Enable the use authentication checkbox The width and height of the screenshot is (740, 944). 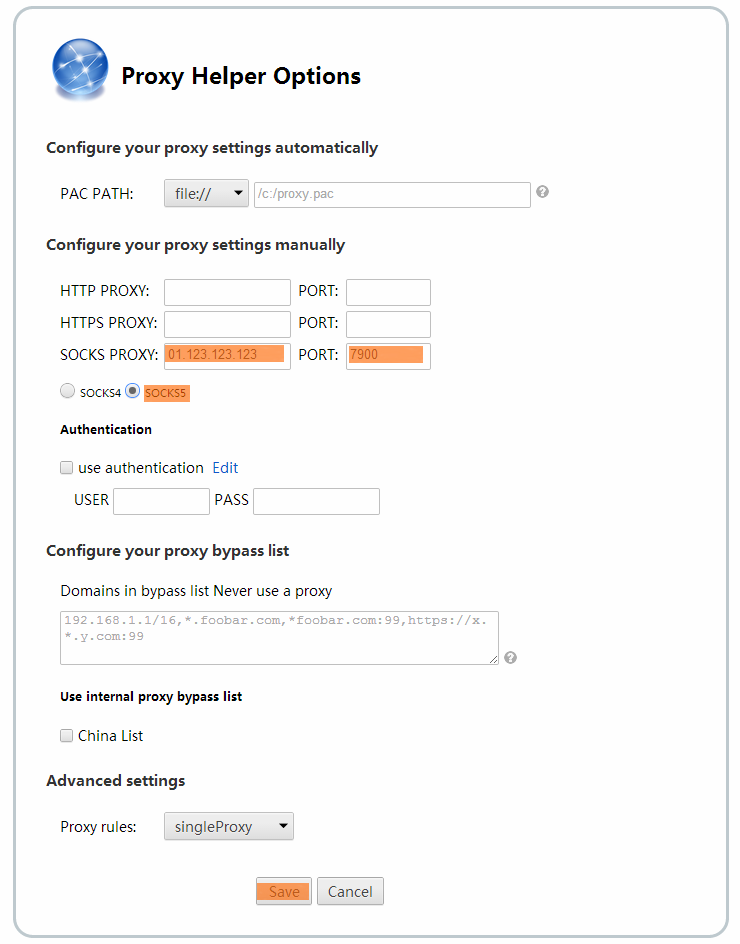pyautogui.click(x=67, y=468)
